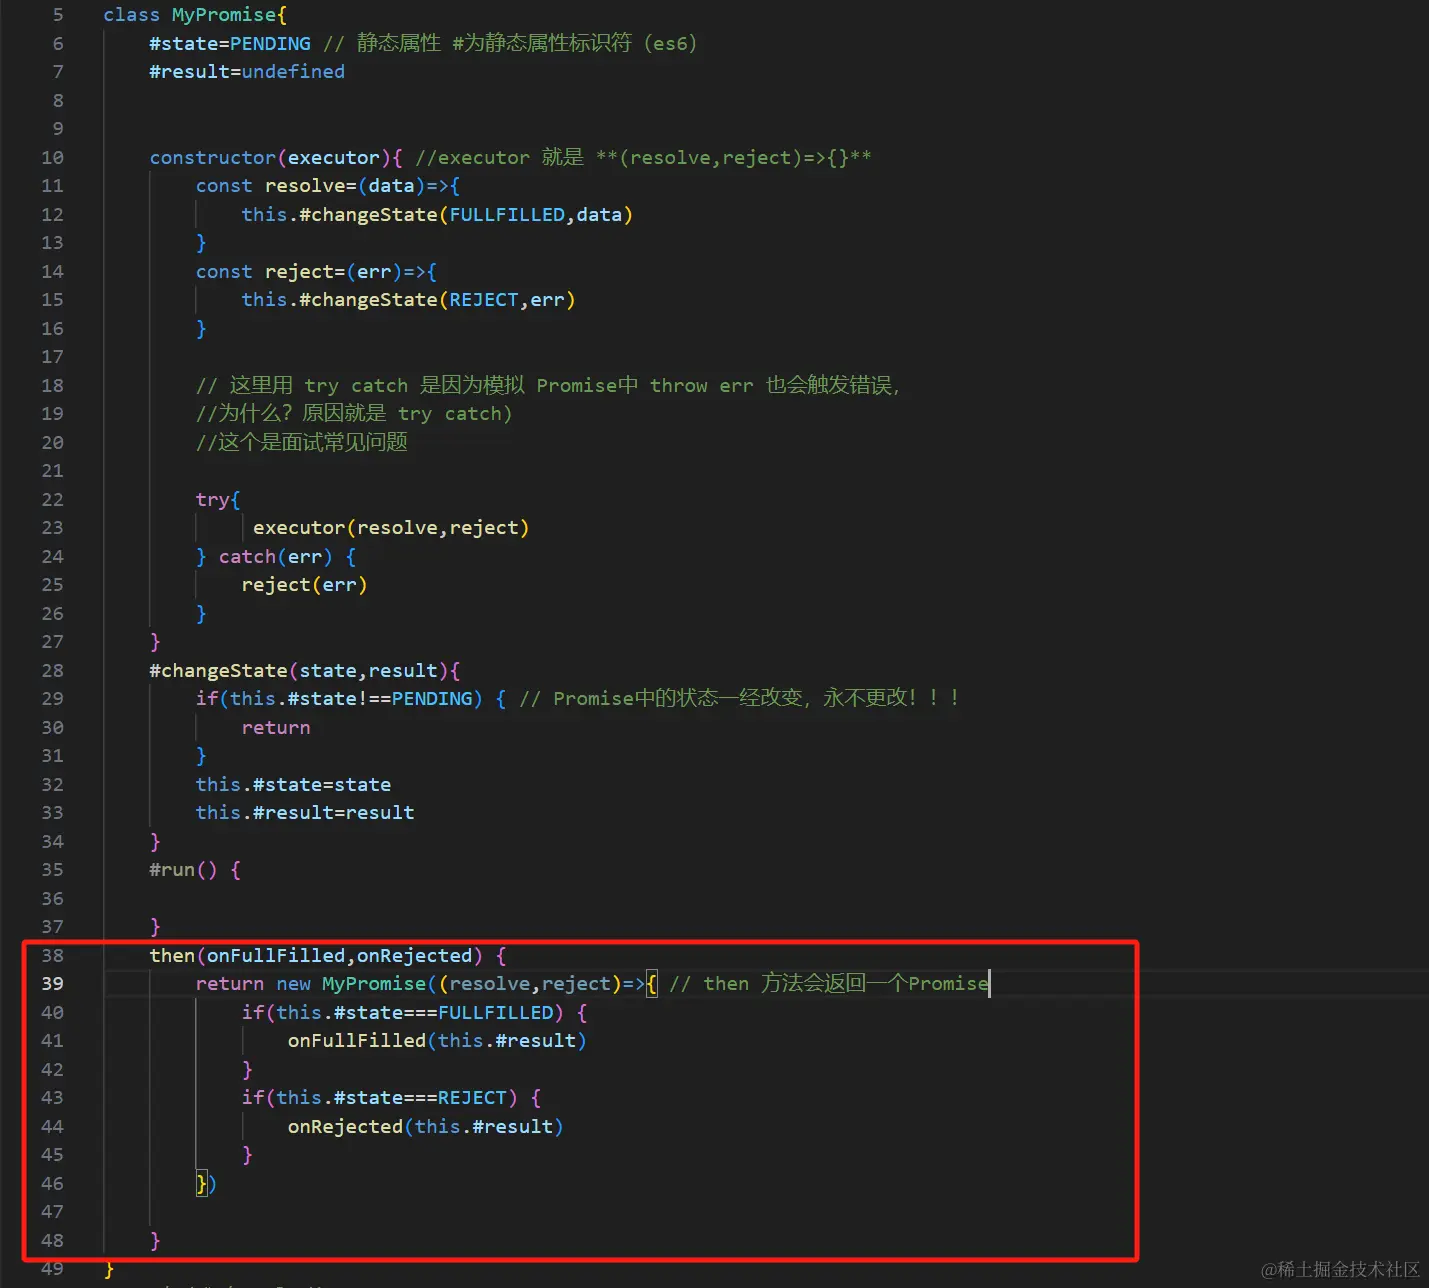Viewport: 1429px width, 1288px height.
Task: Click the constructor keyword on line 10
Action: coord(213,158)
